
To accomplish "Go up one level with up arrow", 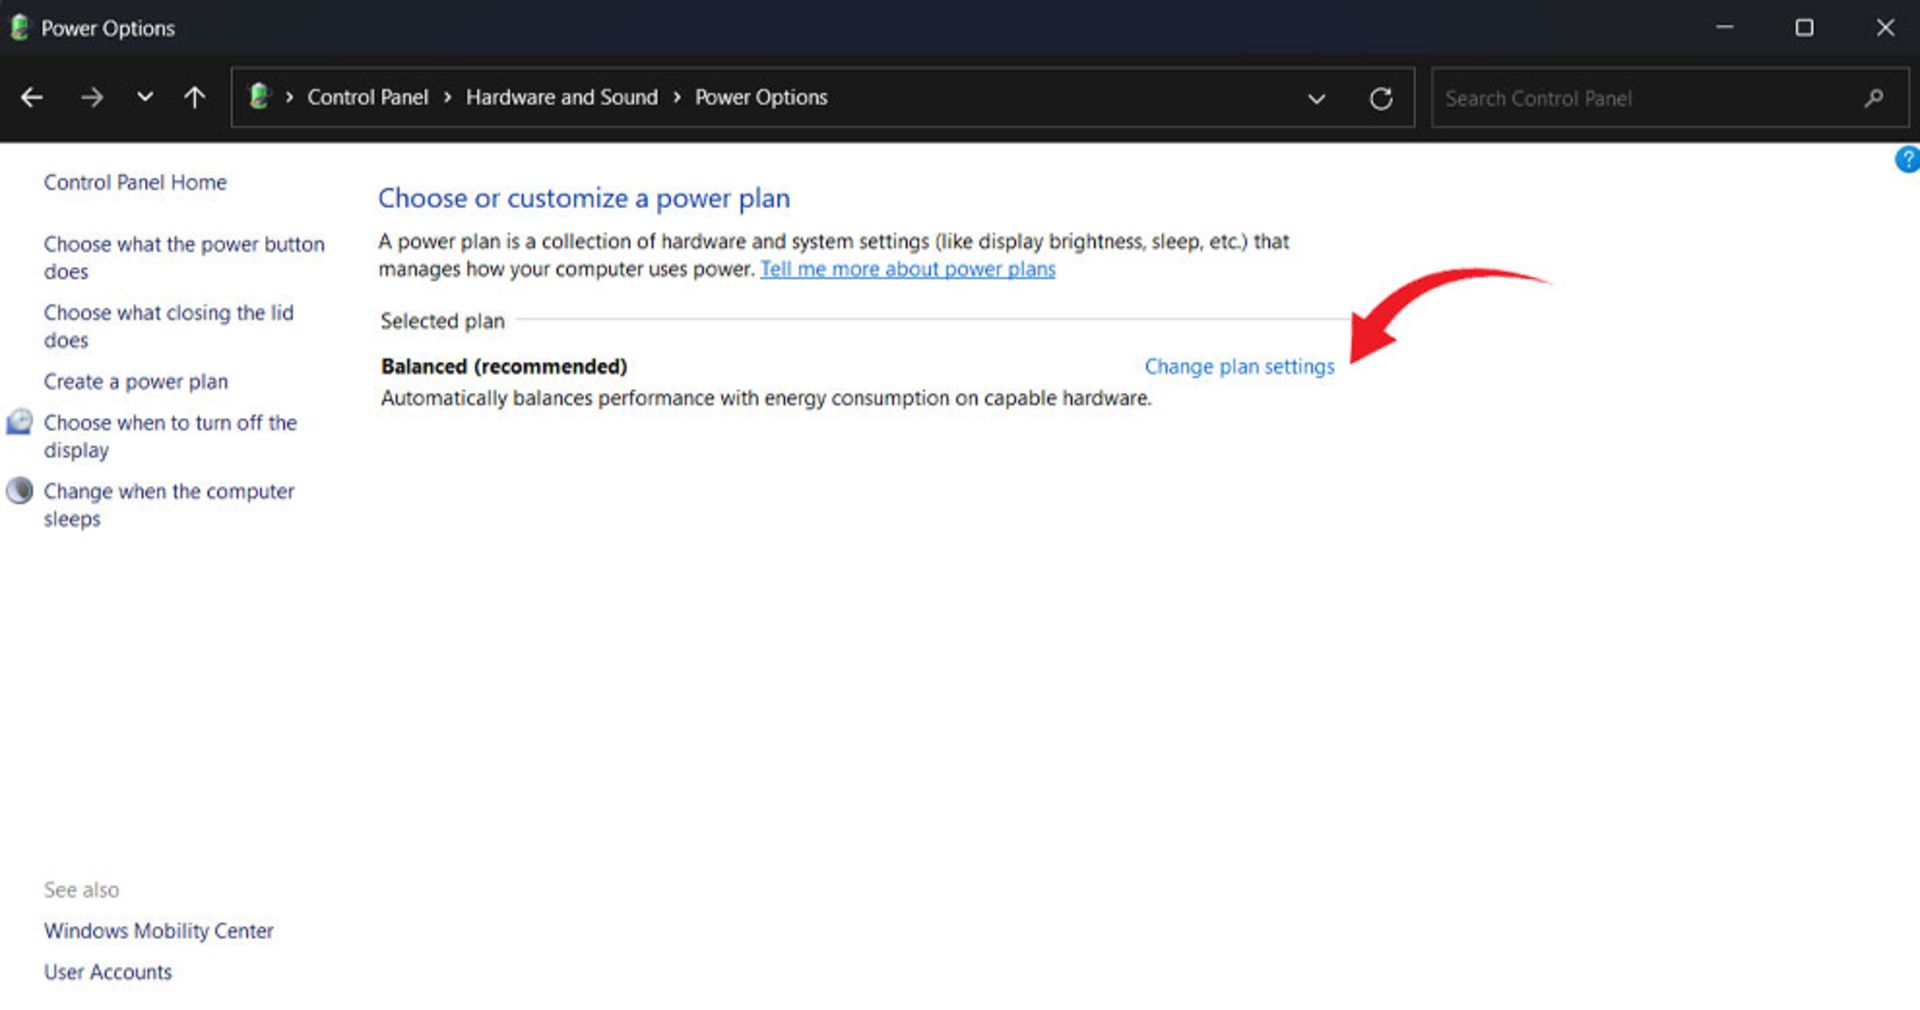I will tap(195, 97).
